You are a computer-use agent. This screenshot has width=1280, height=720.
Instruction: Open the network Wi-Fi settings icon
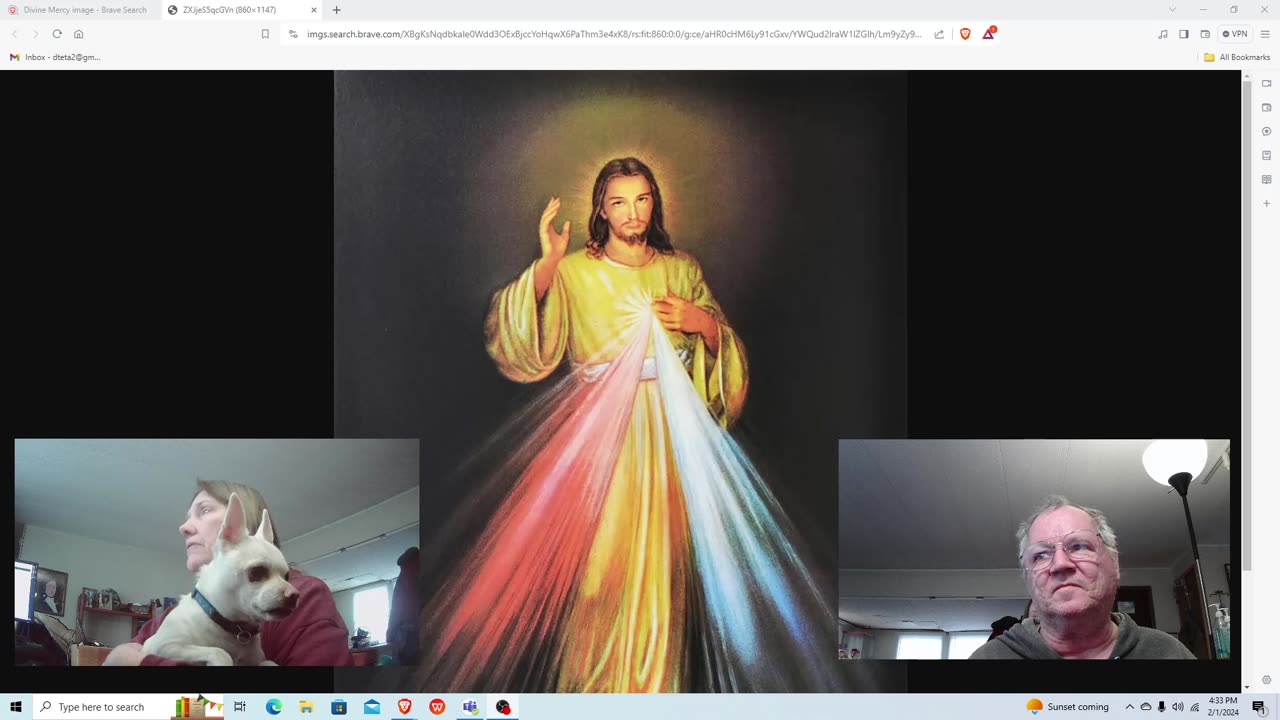[1194, 707]
